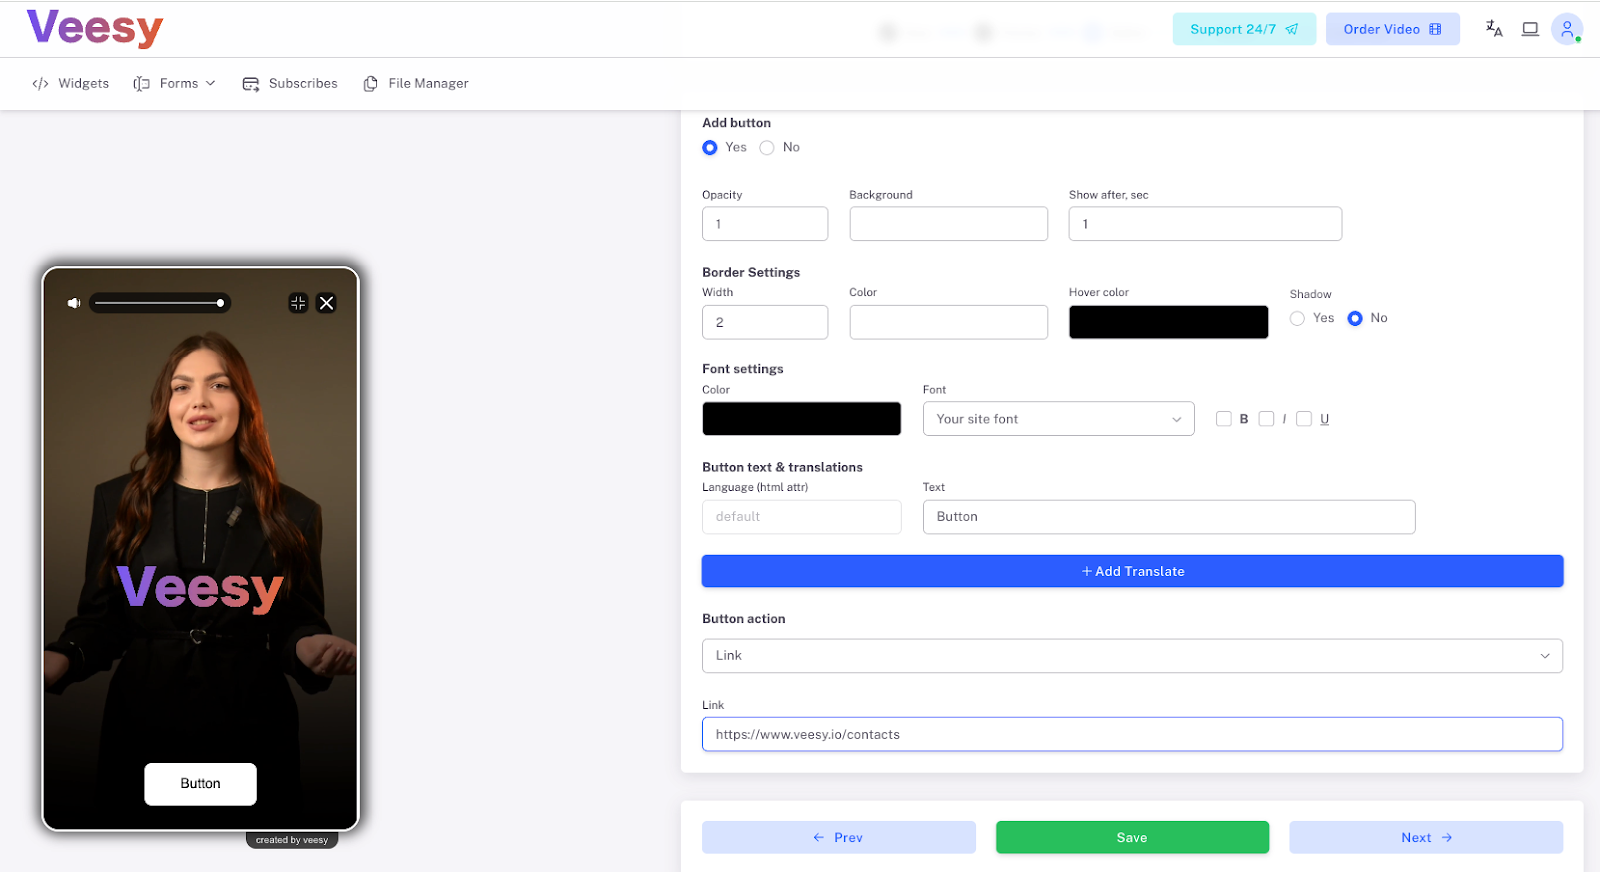The image size is (1600, 872).
Task: Click the Language default field
Action: (x=801, y=517)
